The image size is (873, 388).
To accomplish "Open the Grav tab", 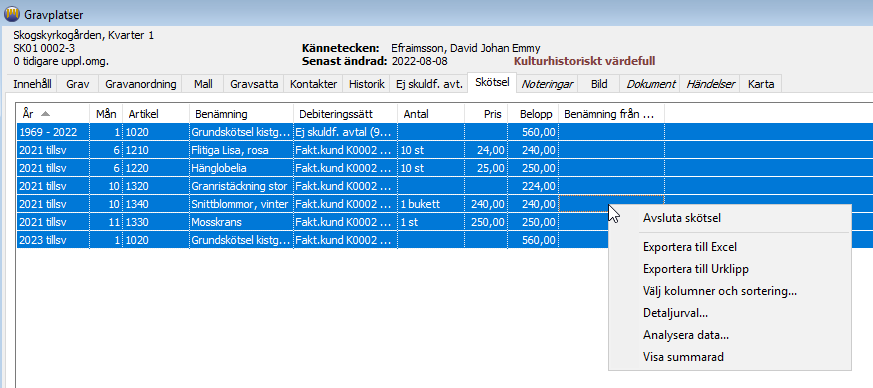I will [x=78, y=85].
